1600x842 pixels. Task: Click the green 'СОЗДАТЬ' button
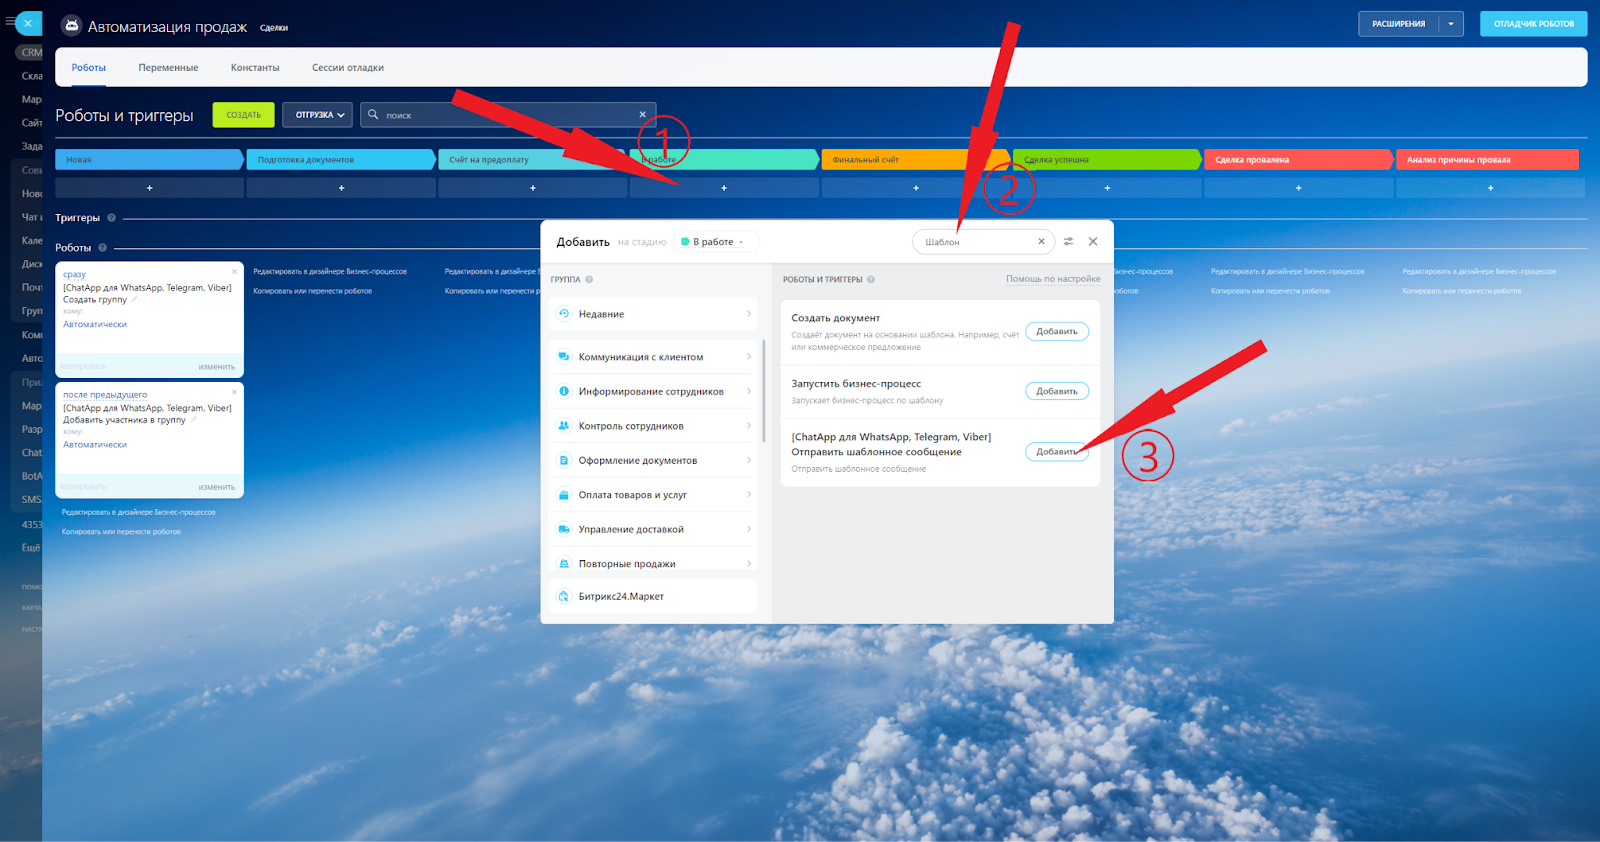pyautogui.click(x=243, y=115)
